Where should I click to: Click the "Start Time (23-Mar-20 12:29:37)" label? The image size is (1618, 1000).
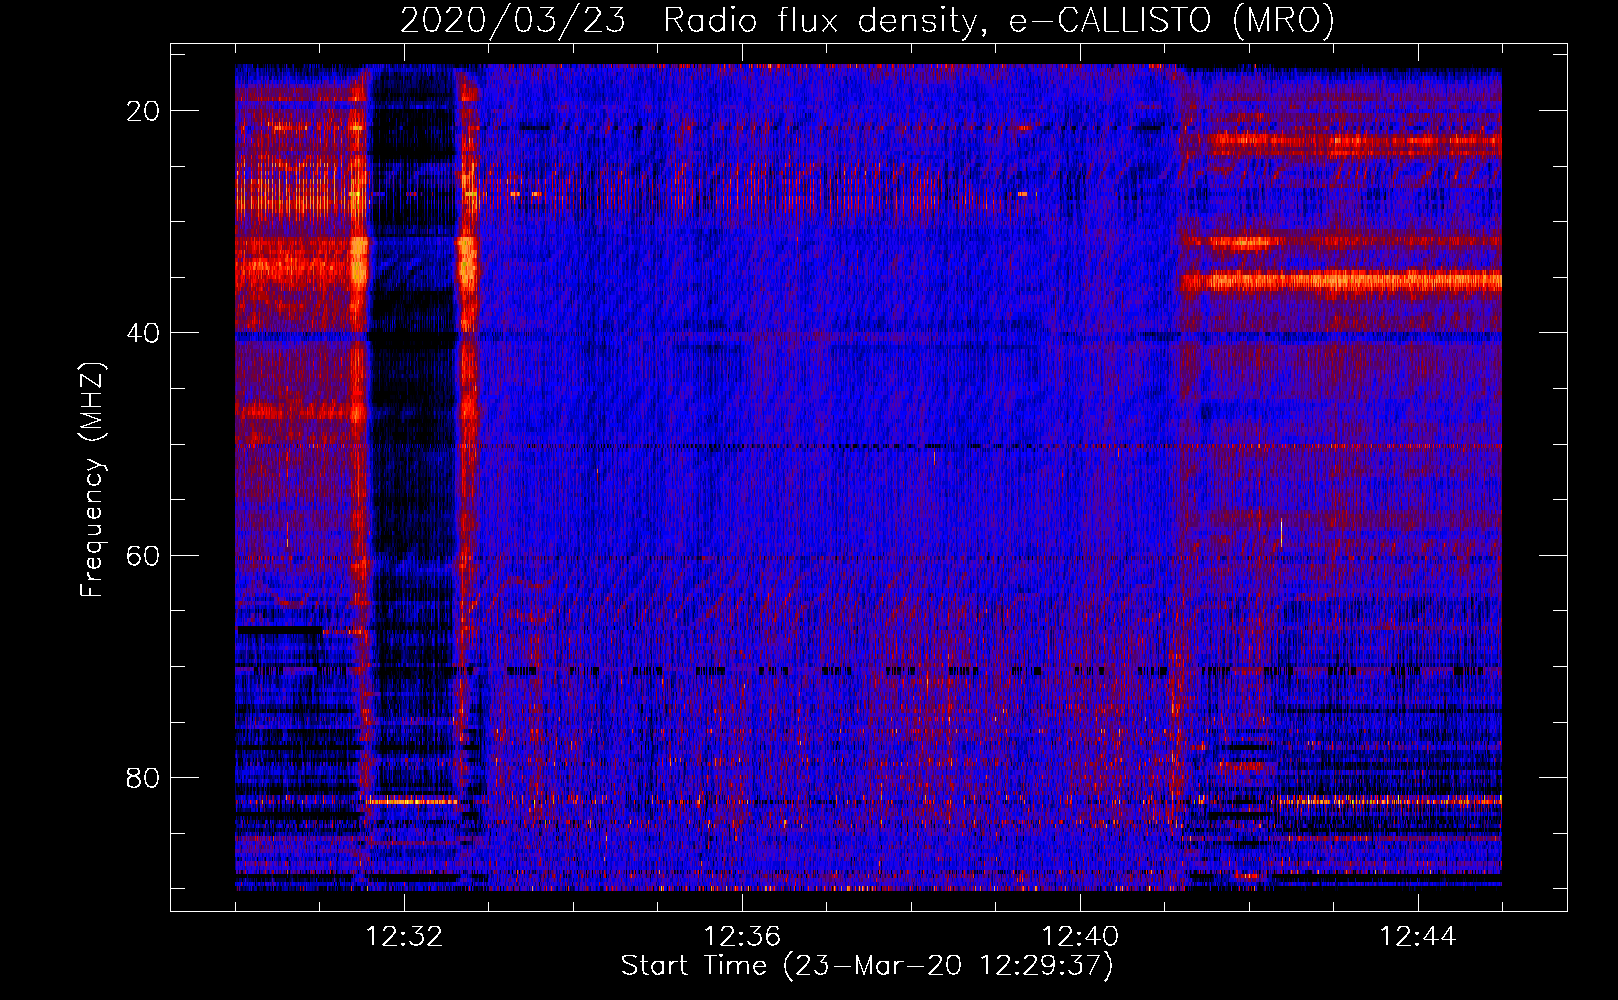[867, 966]
